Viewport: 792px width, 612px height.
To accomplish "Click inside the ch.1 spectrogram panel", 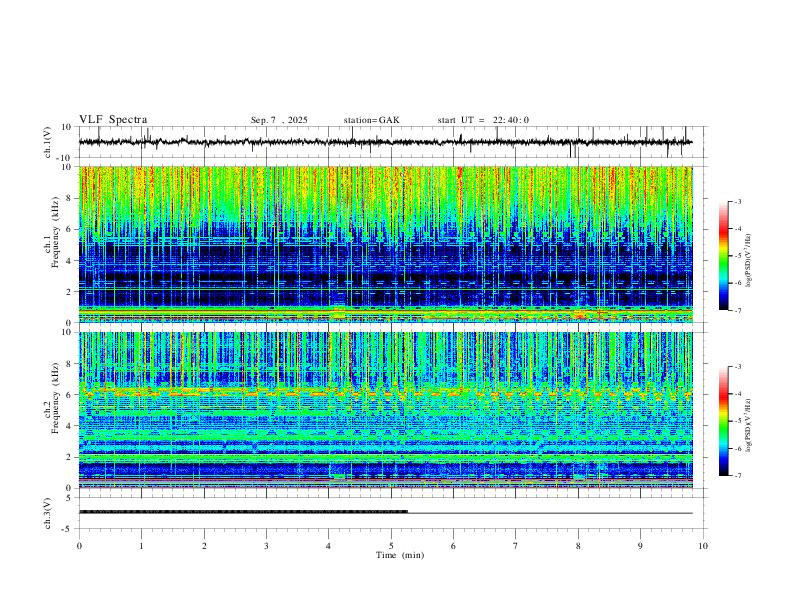I will click(385, 244).
